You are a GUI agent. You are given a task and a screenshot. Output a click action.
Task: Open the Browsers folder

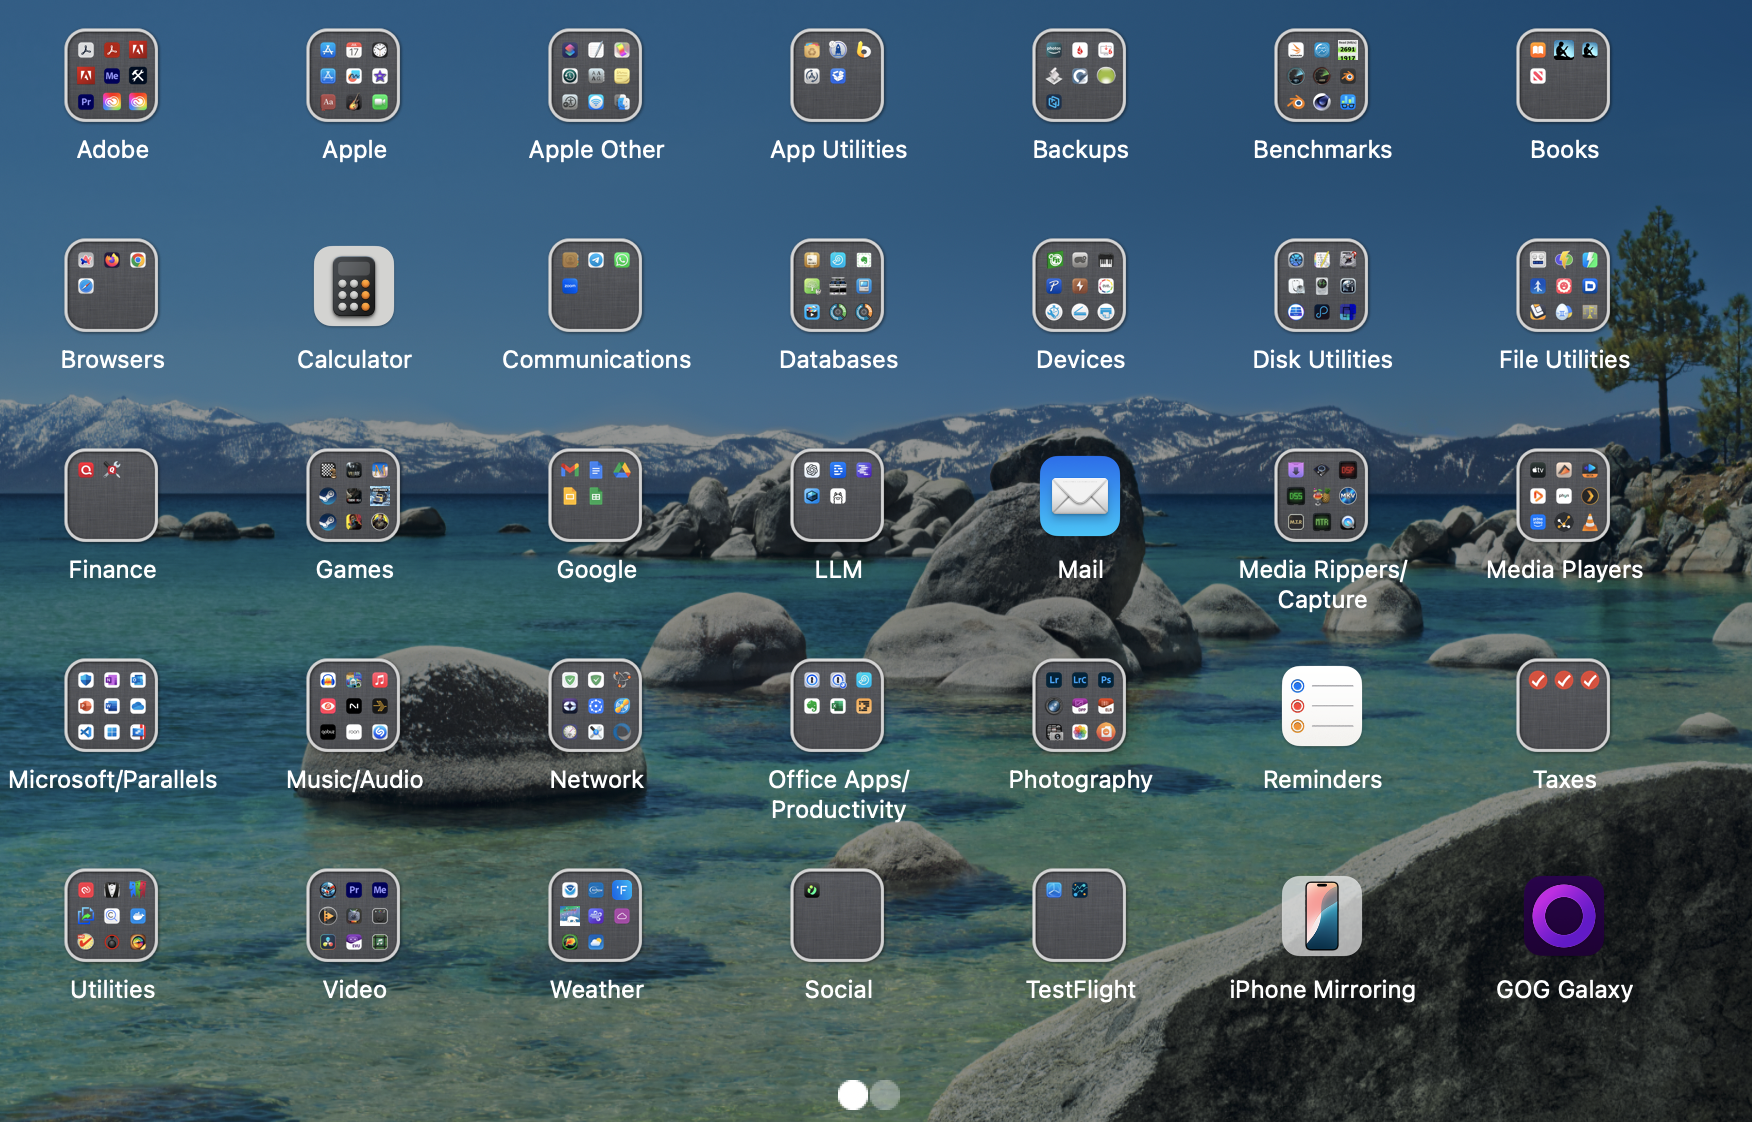(x=112, y=286)
